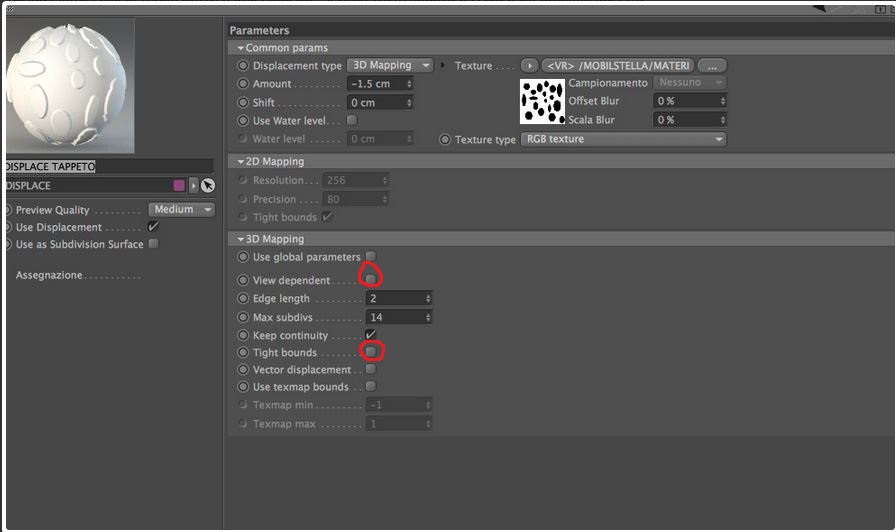Enable the Use texmap bounds checkbox
Viewport: 896px width, 532px height.
pos(371,386)
